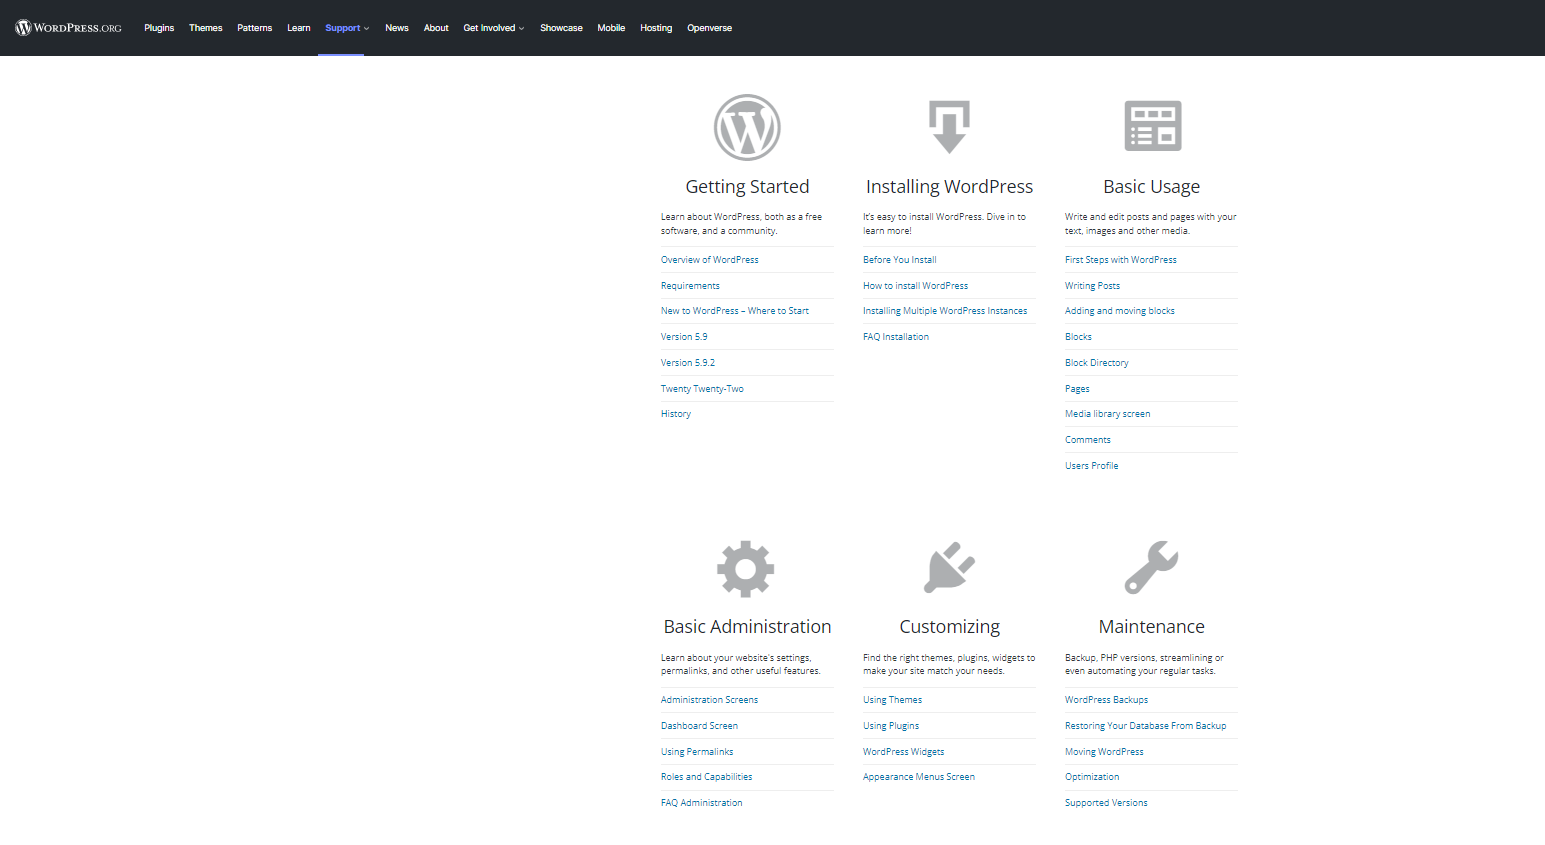Click the Maintenance wrench icon
This screenshot has width=1545, height=845.
pyautogui.click(x=1151, y=568)
